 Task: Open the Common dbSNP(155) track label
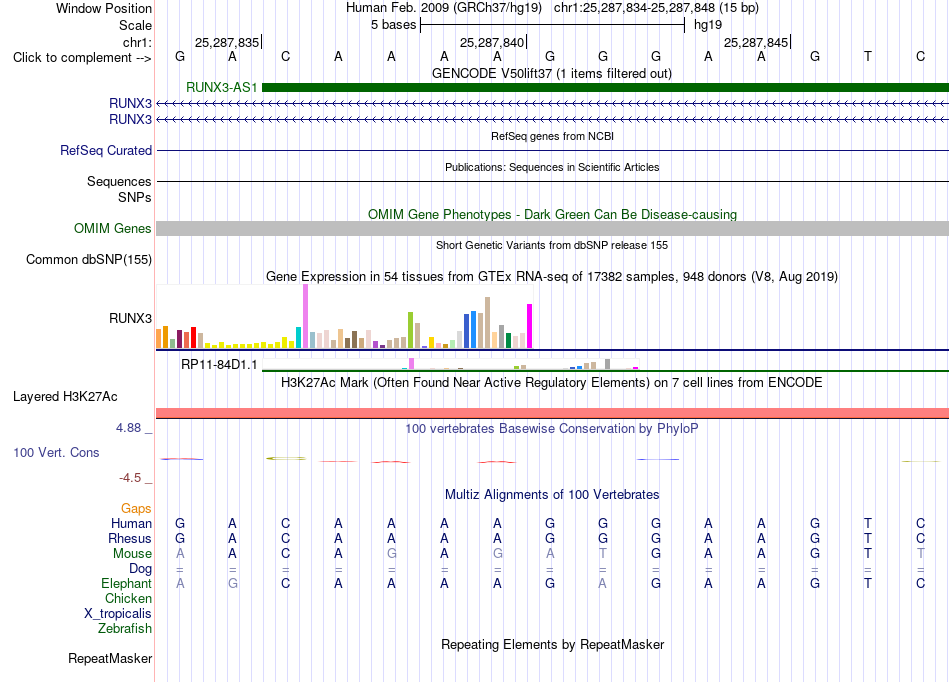pos(89,259)
